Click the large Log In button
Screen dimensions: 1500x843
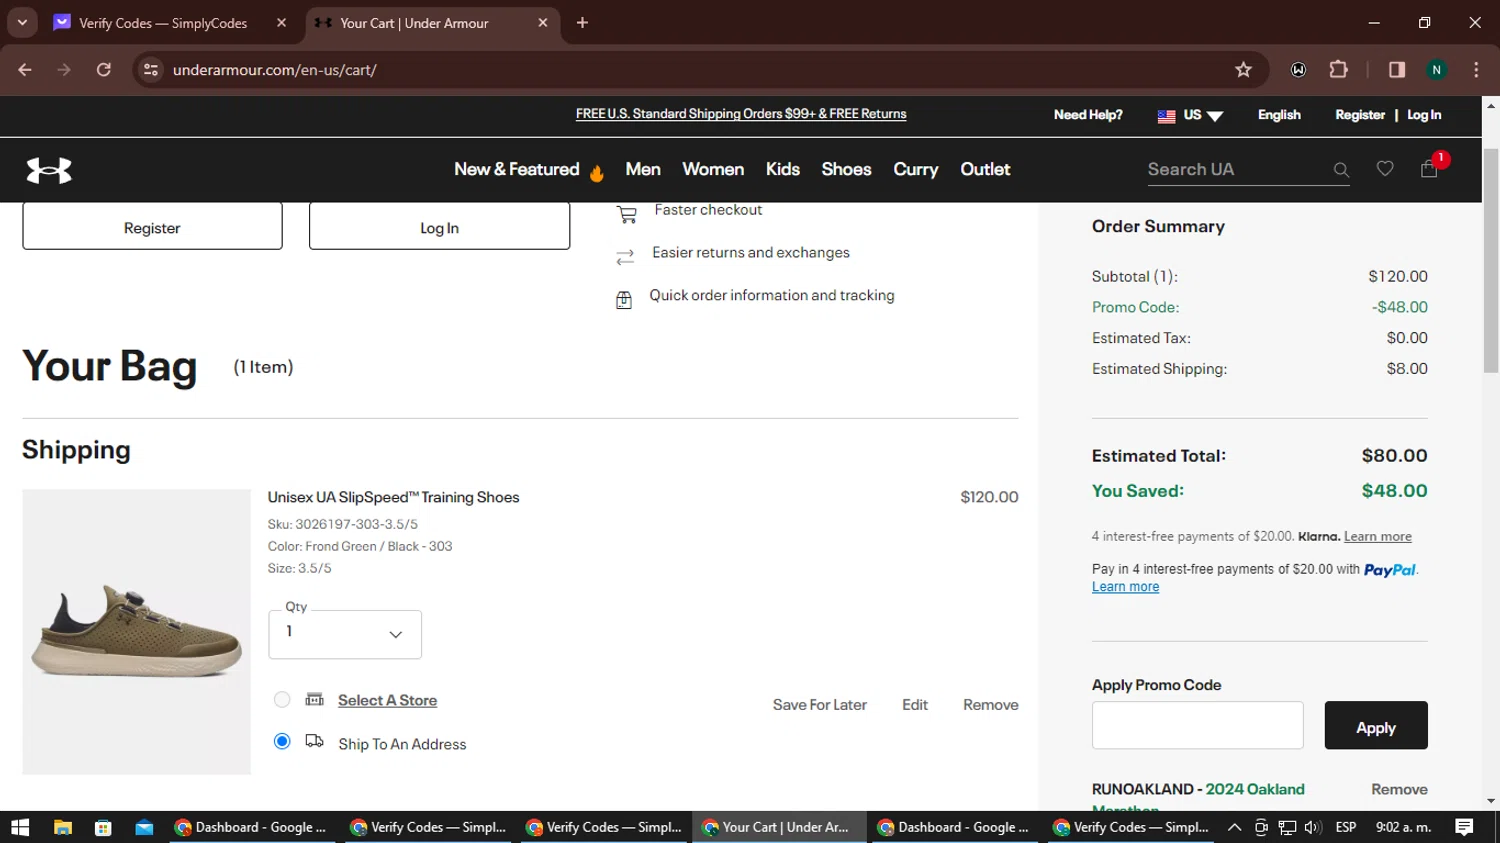439,226
